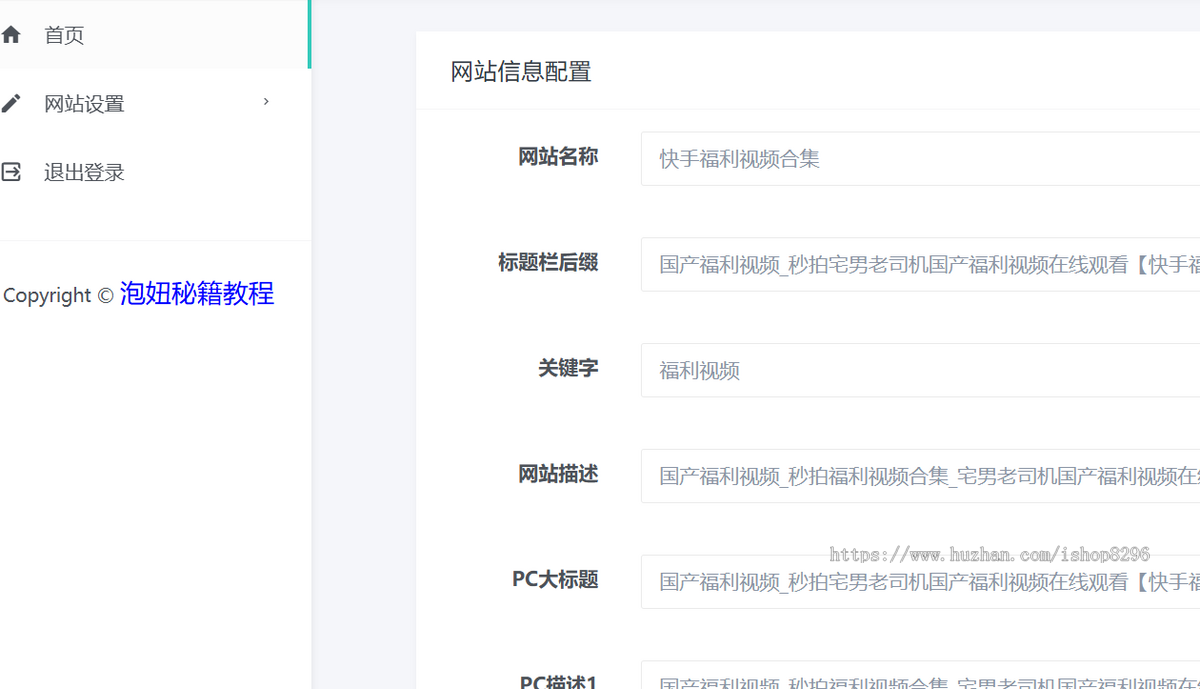Open the 首页 menu item
Viewport: 1200px width, 689px height.
[x=155, y=35]
